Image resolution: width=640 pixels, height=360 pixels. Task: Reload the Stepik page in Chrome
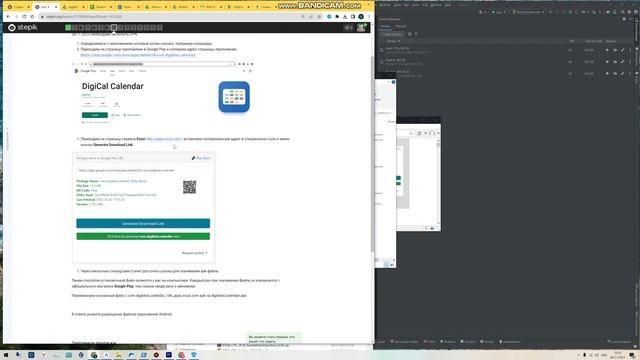coord(24,17)
